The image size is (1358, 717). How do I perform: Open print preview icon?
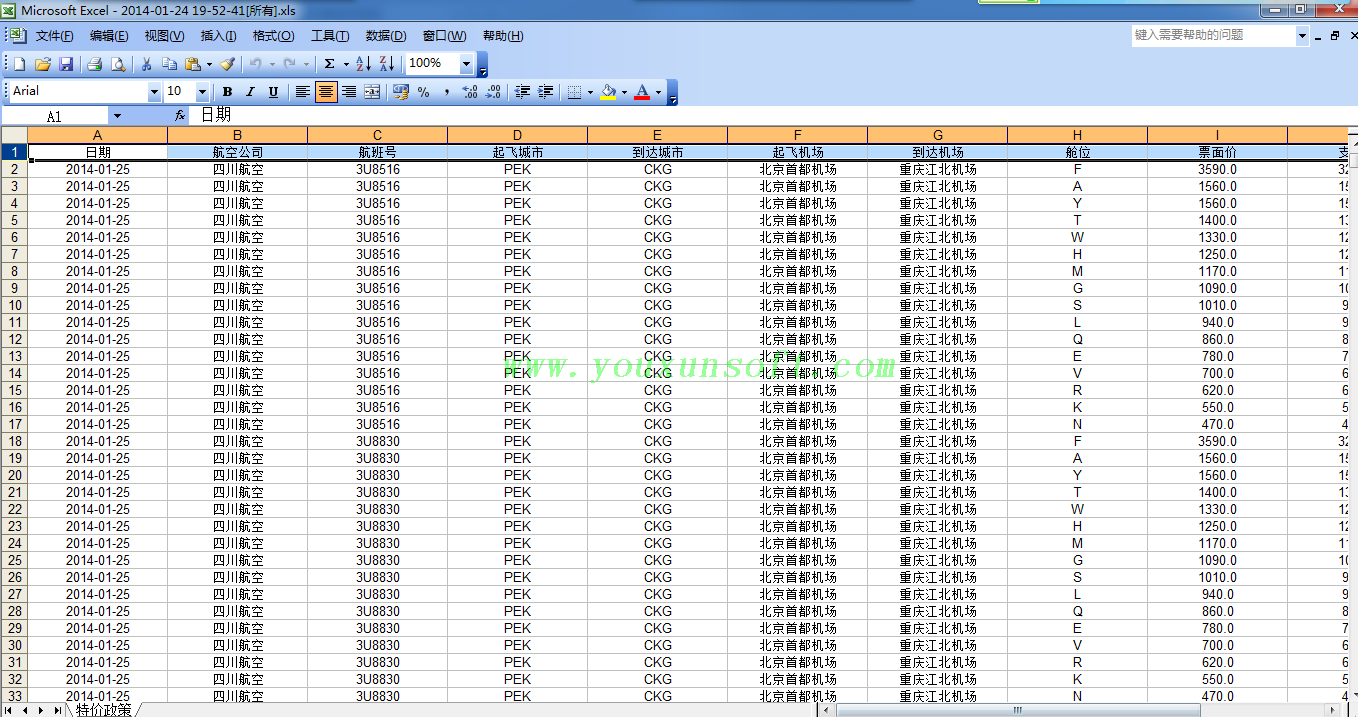click(118, 64)
